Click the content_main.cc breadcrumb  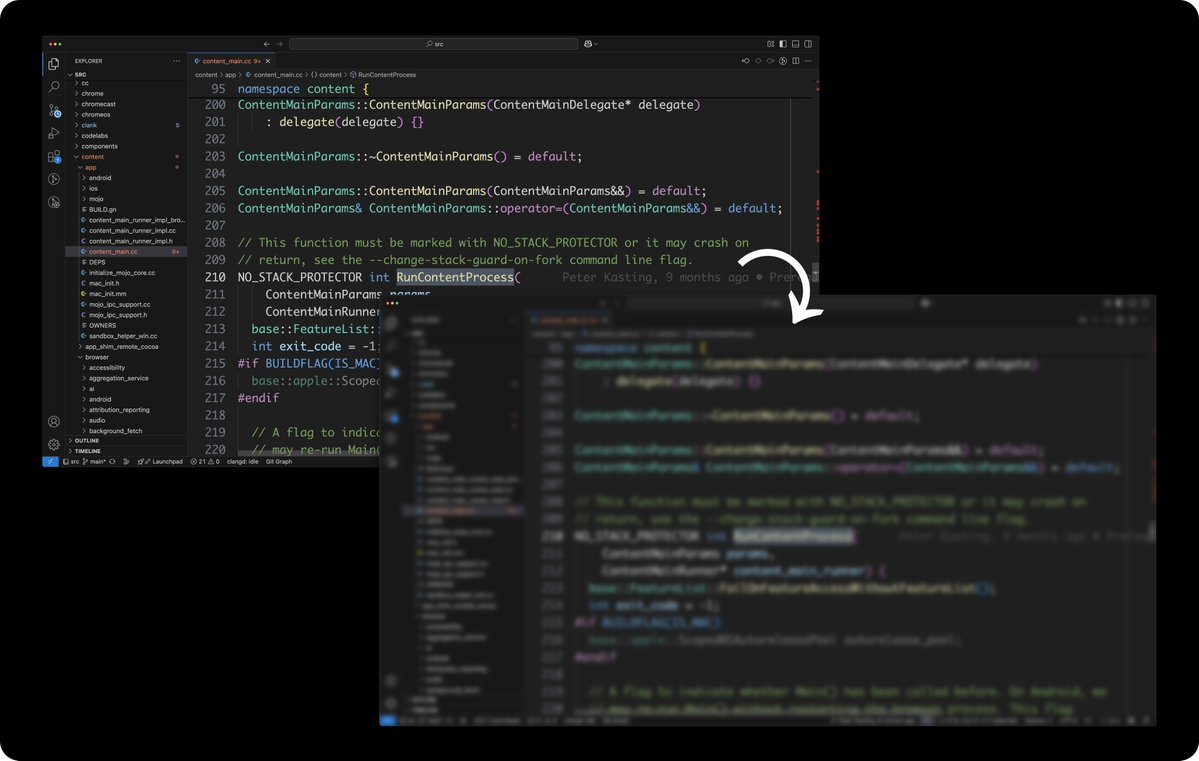(275, 75)
